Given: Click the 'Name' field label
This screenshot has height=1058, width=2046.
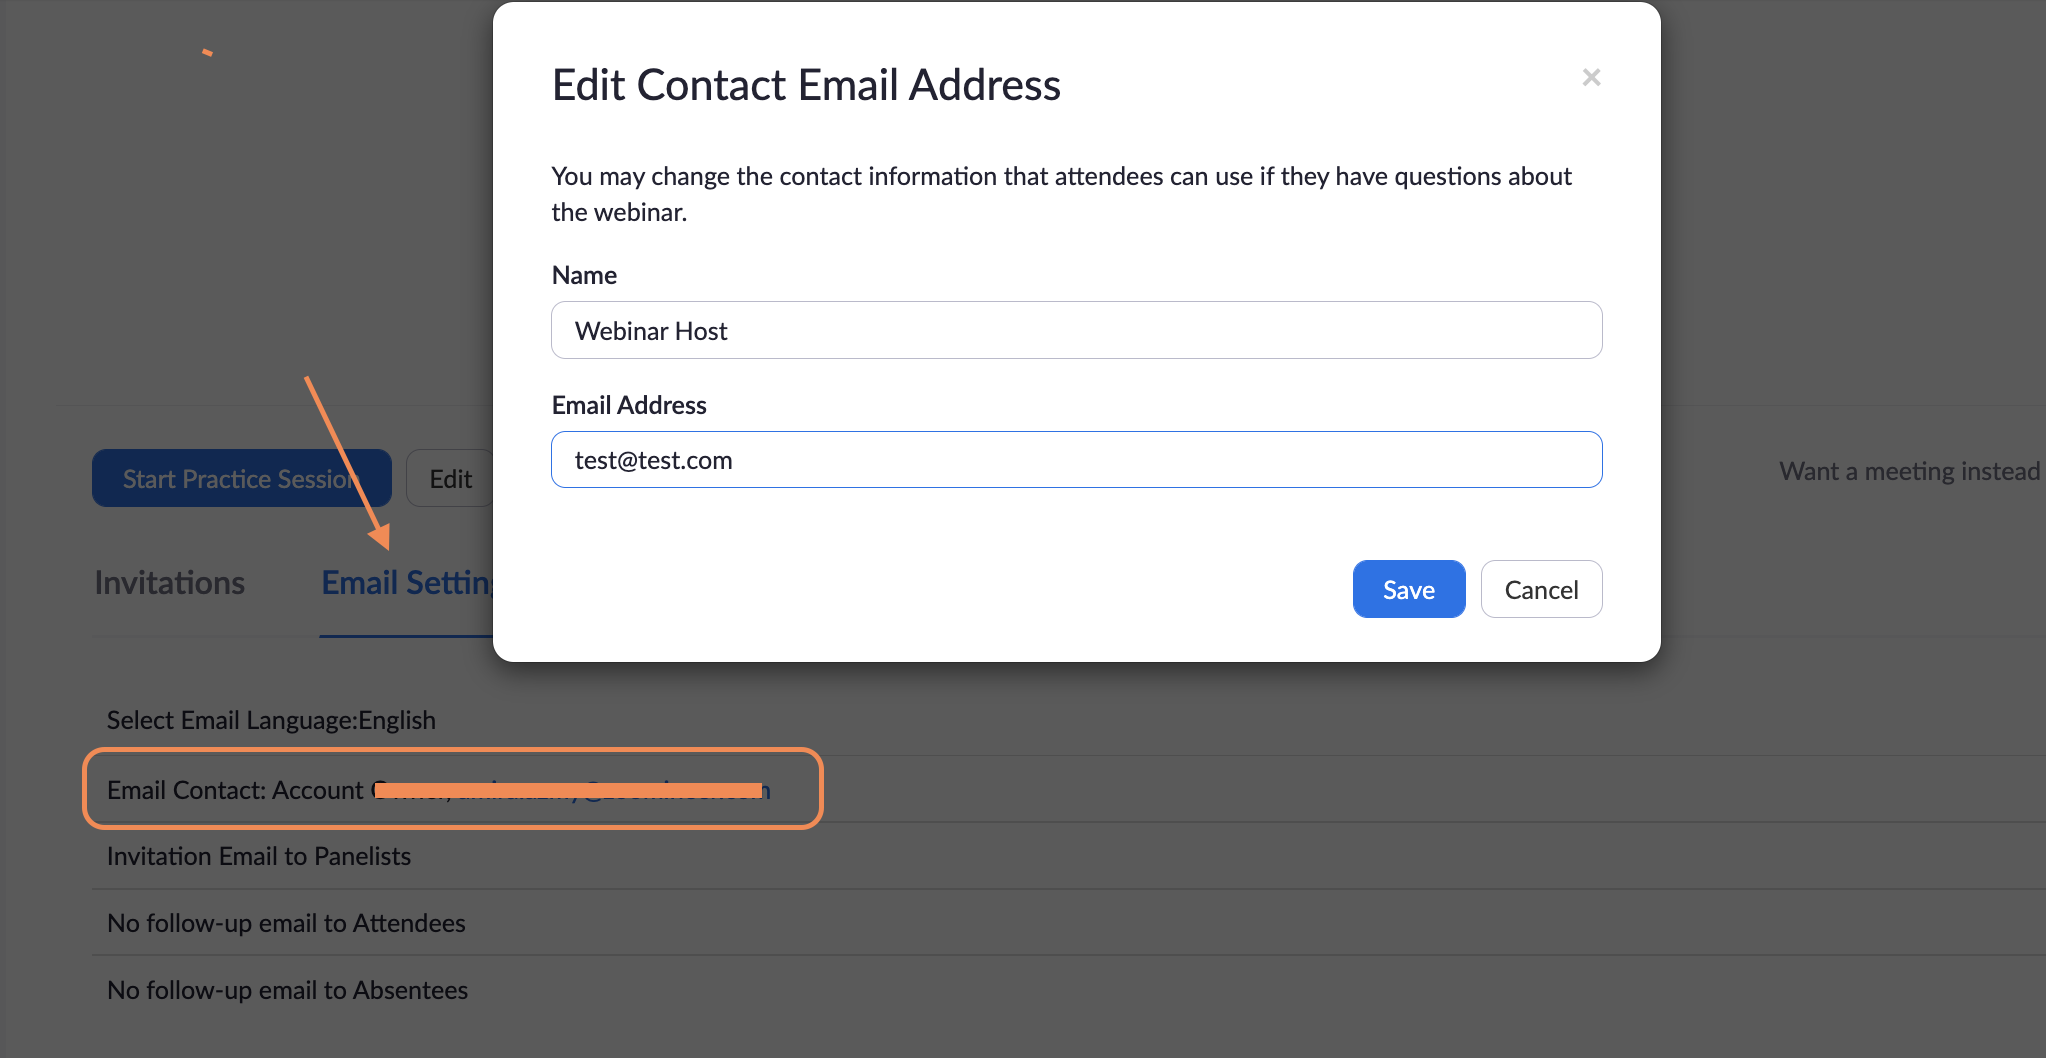Looking at the screenshot, I should coord(584,276).
